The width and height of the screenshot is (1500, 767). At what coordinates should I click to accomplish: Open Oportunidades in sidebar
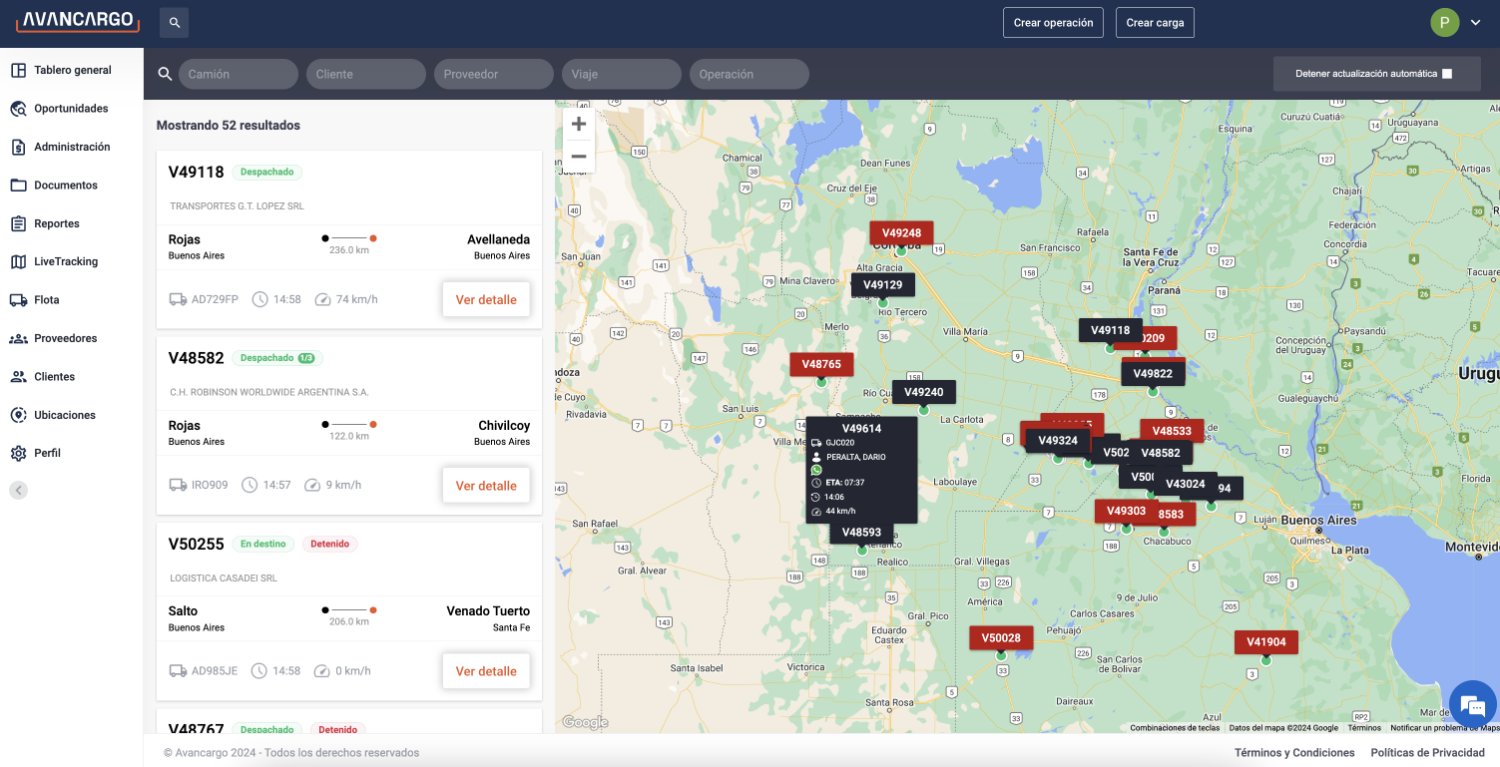[72, 108]
